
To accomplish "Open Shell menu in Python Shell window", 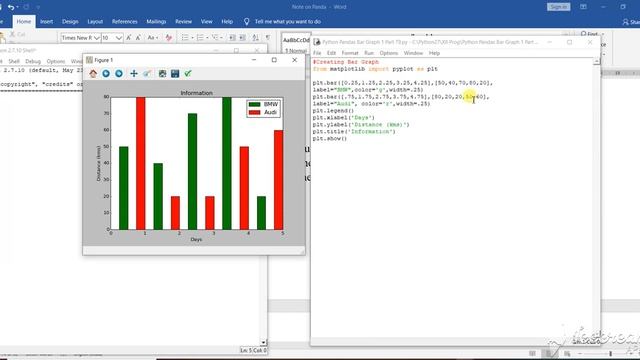I will point(14,61).
